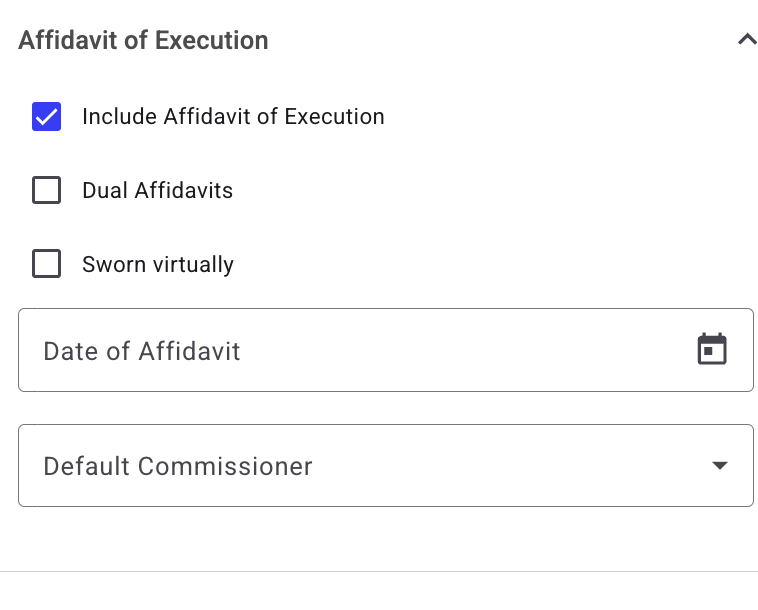758x610 pixels.
Task: Click the Default Commissioner dropdown arrow
Action: (x=720, y=465)
